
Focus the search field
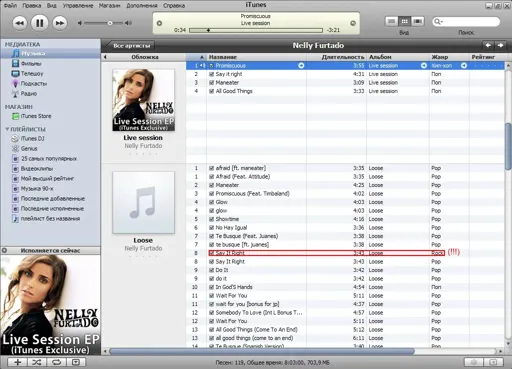pyautogui.click(x=466, y=22)
